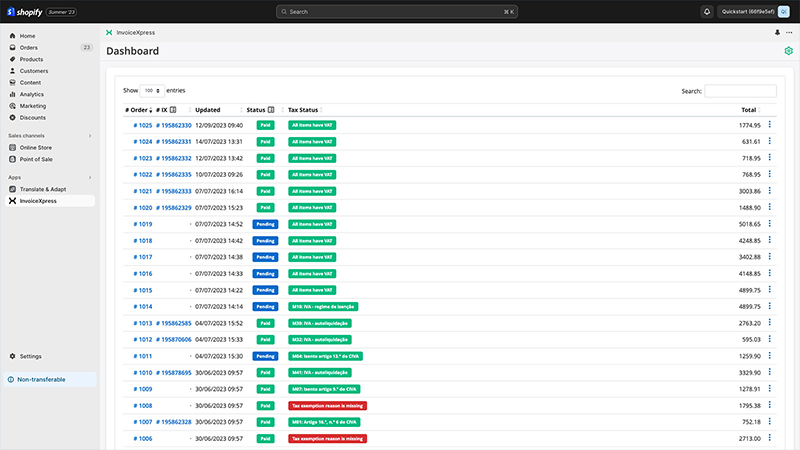The height and width of the screenshot is (450, 800).
Task: Click the date 07/07/2023 16:14
Action: (x=219, y=191)
